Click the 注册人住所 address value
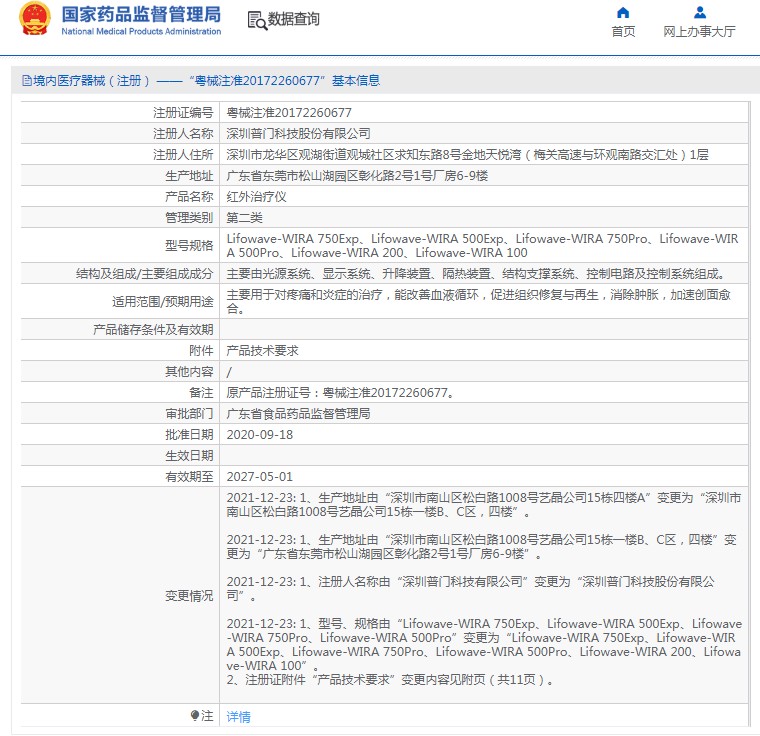The height and width of the screenshot is (736, 760). click(467, 155)
